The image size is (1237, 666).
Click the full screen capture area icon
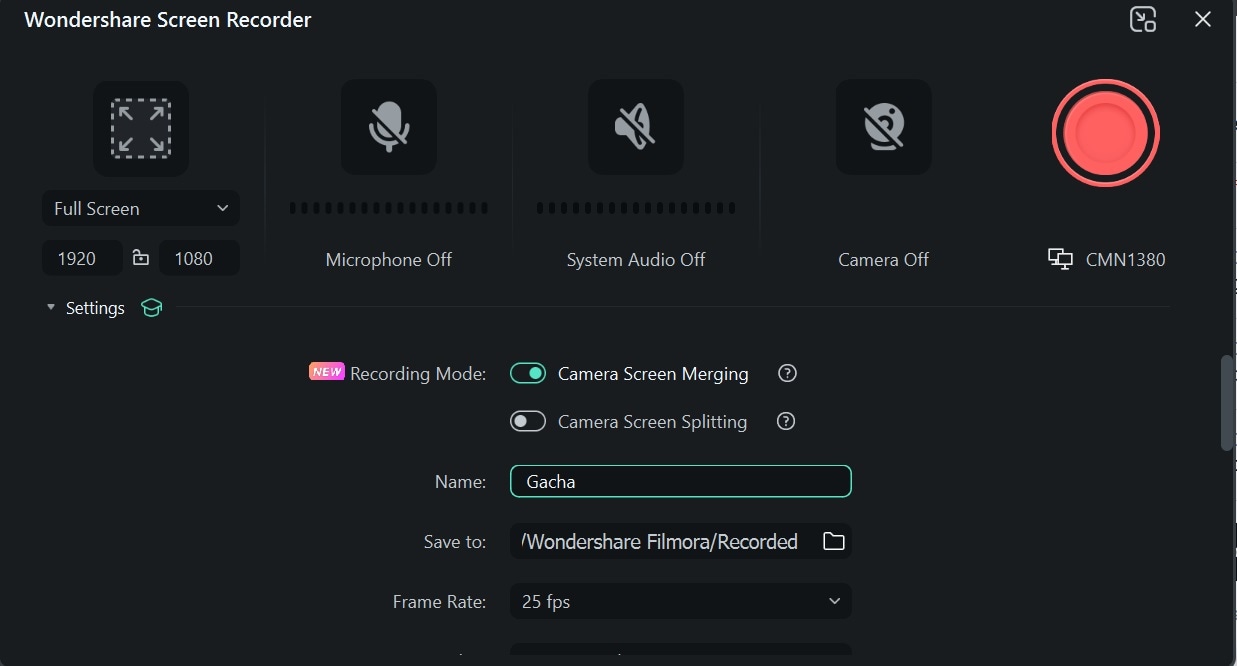[x=140, y=128]
